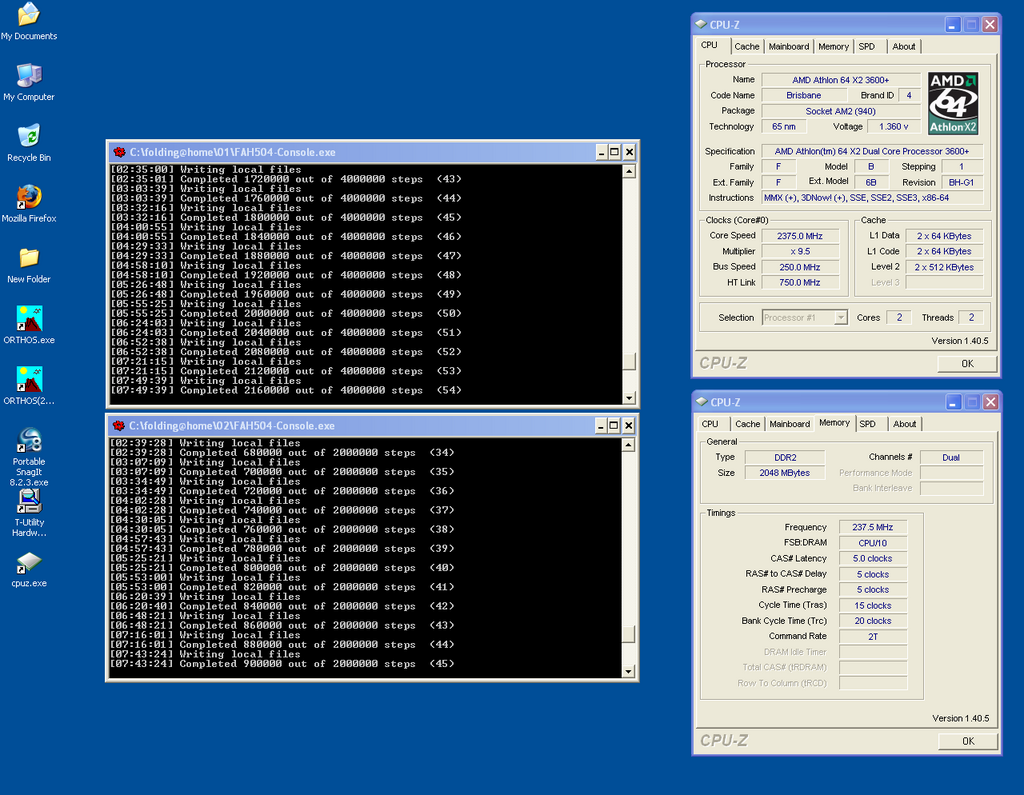Expand the Processor #1 selection dropdown
Screen dimensions: 1024x795
click(x=840, y=318)
